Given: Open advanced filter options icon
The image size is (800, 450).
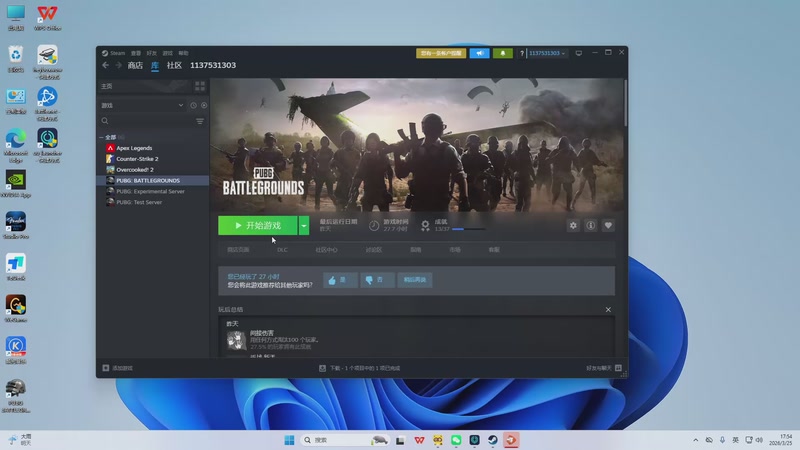Looking at the screenshot, I should [x=200, y=121].
